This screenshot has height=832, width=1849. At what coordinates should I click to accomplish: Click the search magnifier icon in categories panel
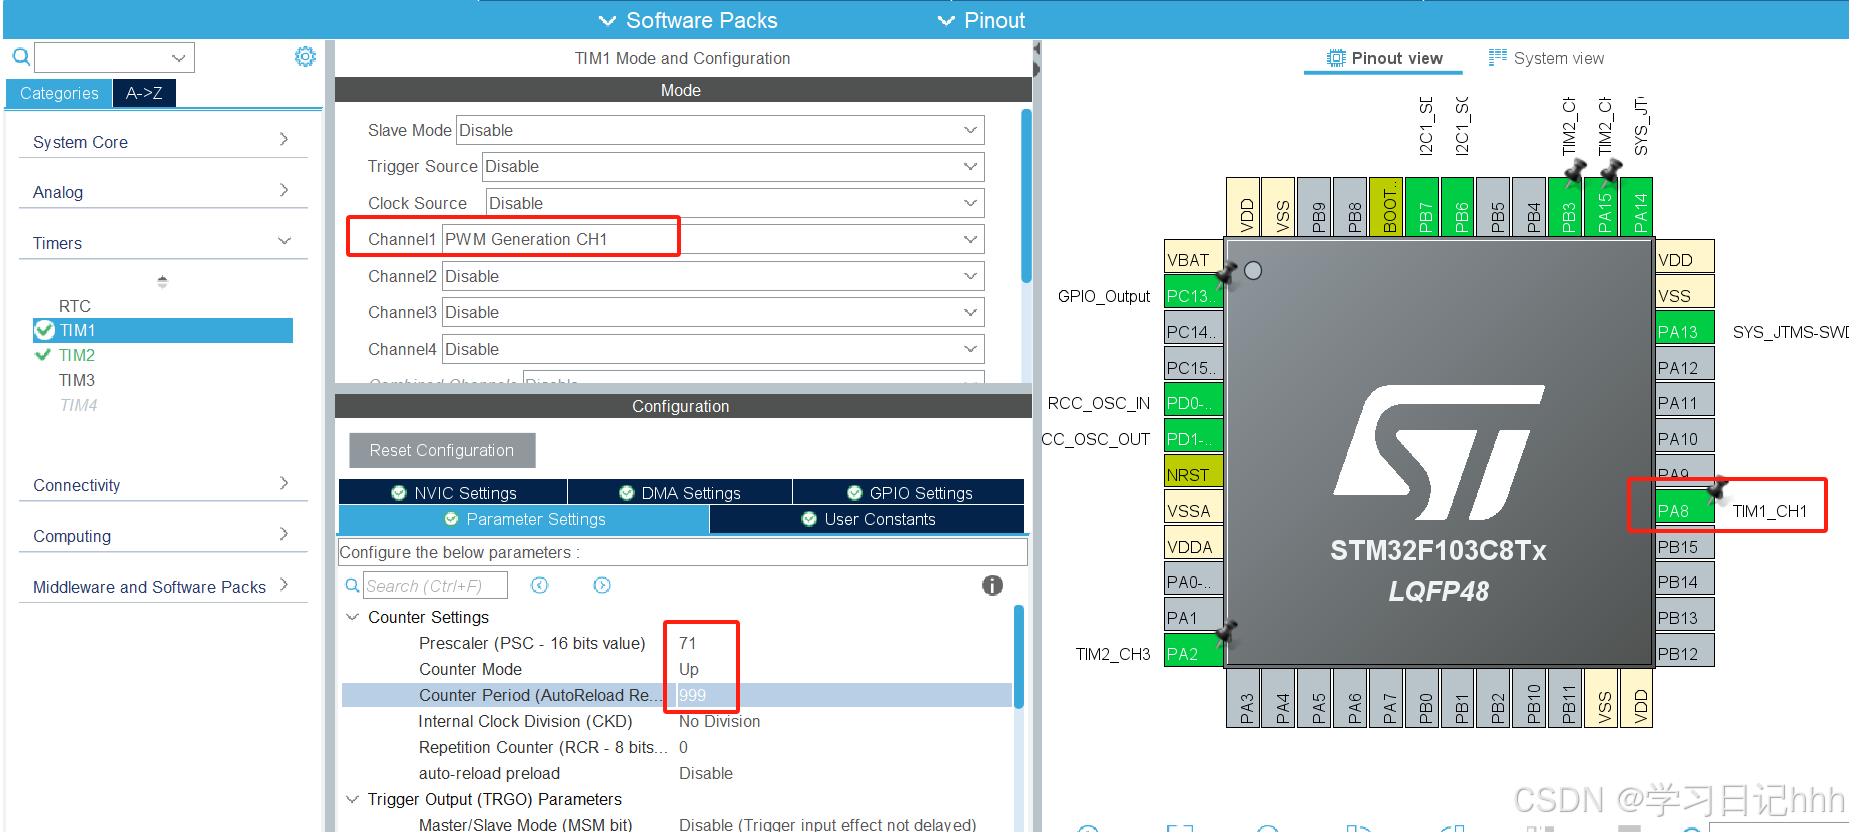click(21, 57)
